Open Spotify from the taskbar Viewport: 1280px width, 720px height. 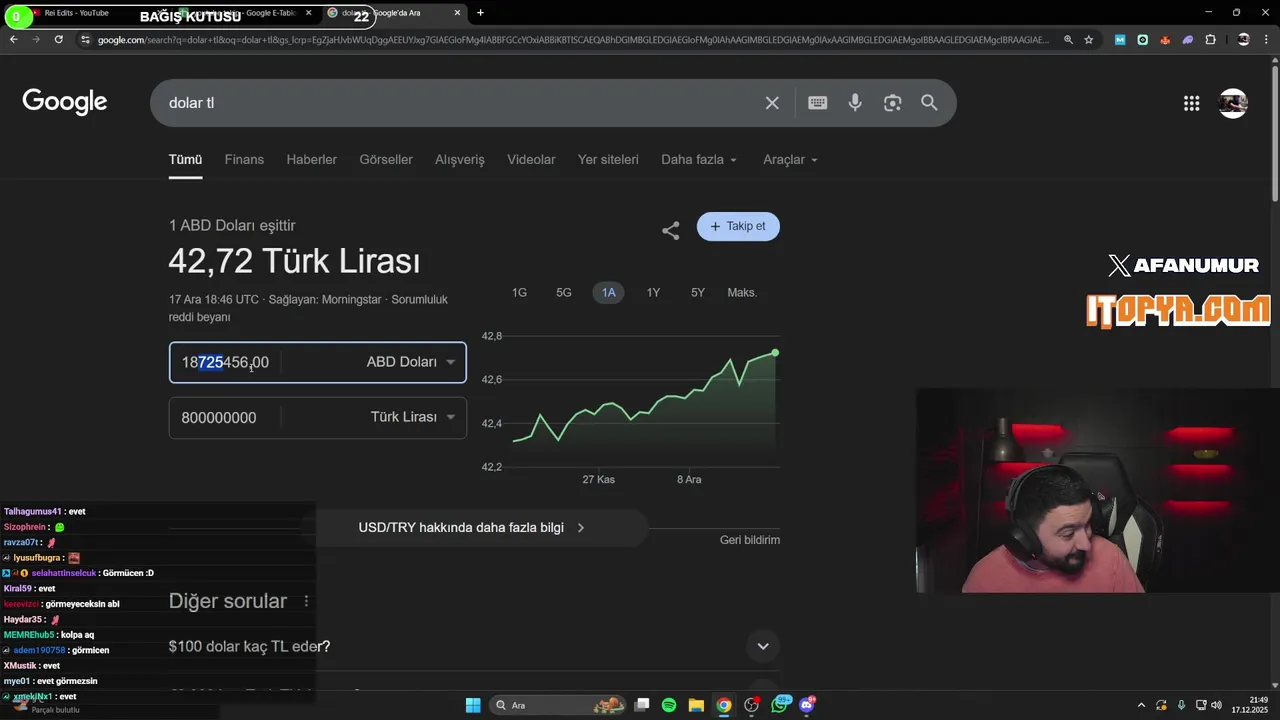pos(669,705)
